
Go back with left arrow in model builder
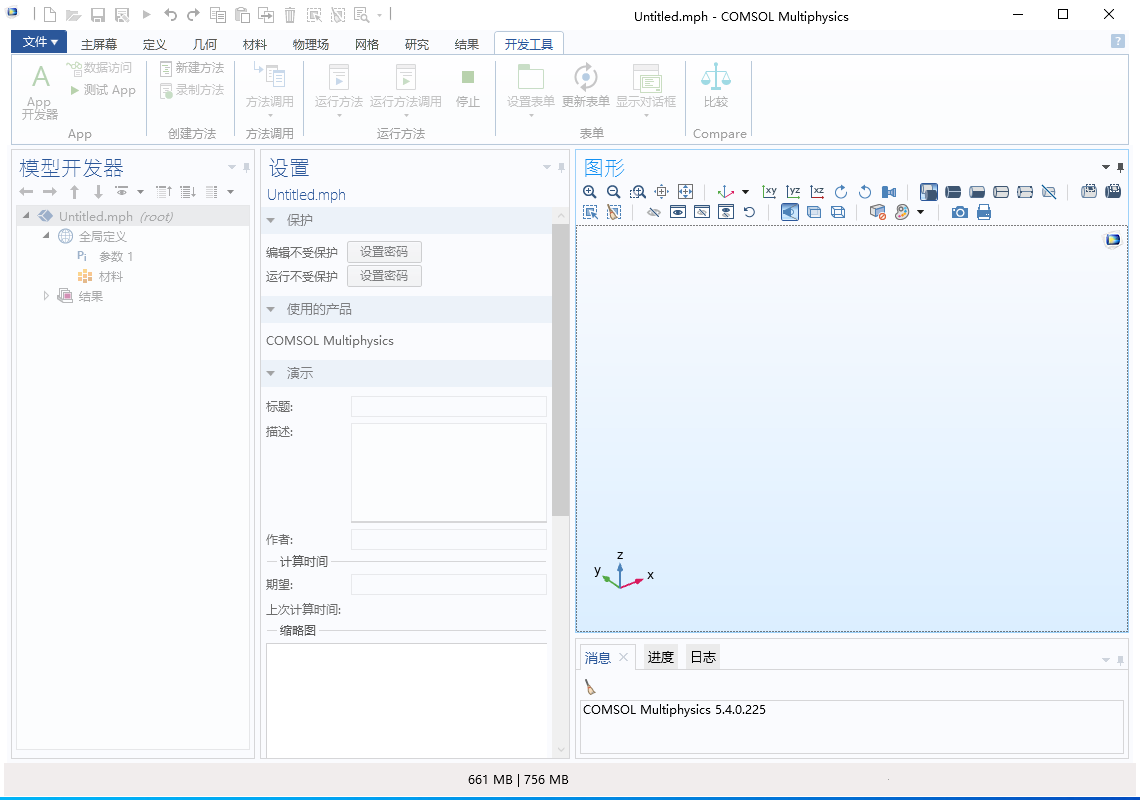[x=26, y=192]
